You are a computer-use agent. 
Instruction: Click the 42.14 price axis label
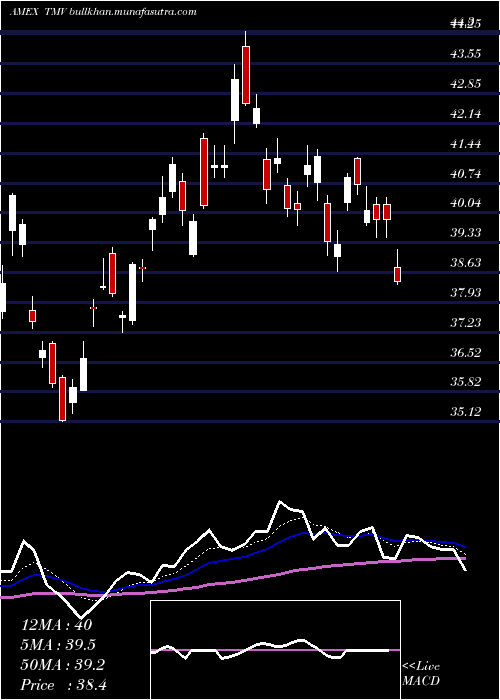(x=466, y=113)
